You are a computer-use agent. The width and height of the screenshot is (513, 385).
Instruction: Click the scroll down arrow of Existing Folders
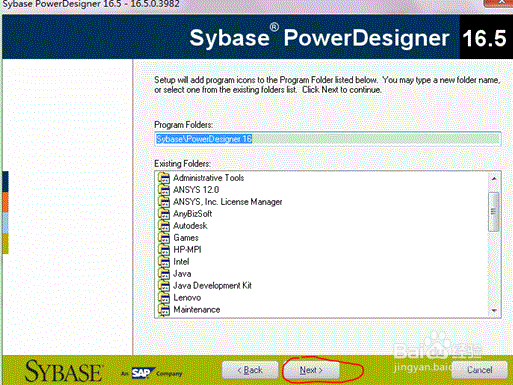(x=494, y=310)
